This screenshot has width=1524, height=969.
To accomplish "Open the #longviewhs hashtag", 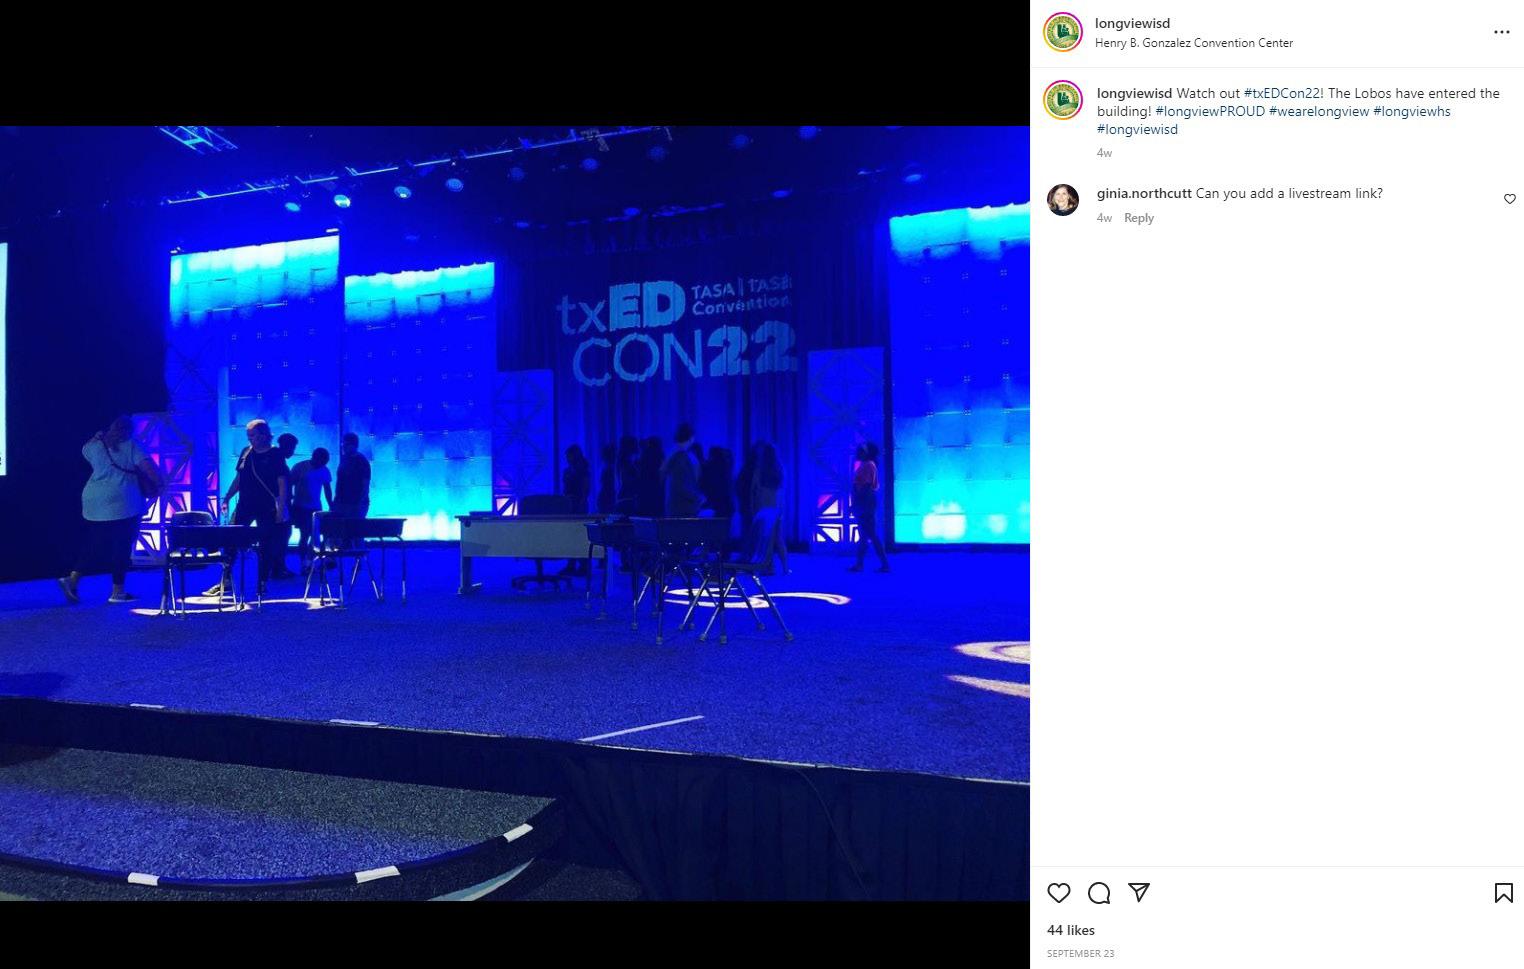I will click(x=1412, y=111).
